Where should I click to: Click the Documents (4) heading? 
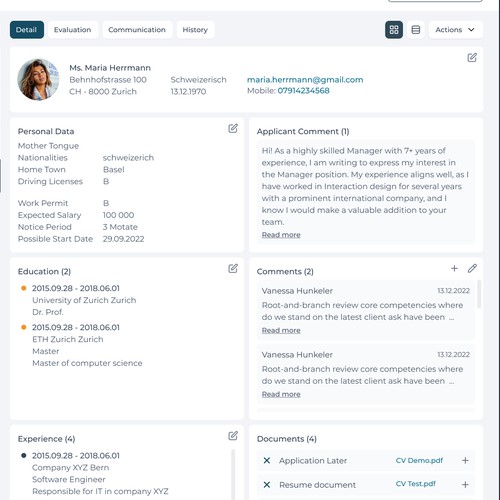287,439
